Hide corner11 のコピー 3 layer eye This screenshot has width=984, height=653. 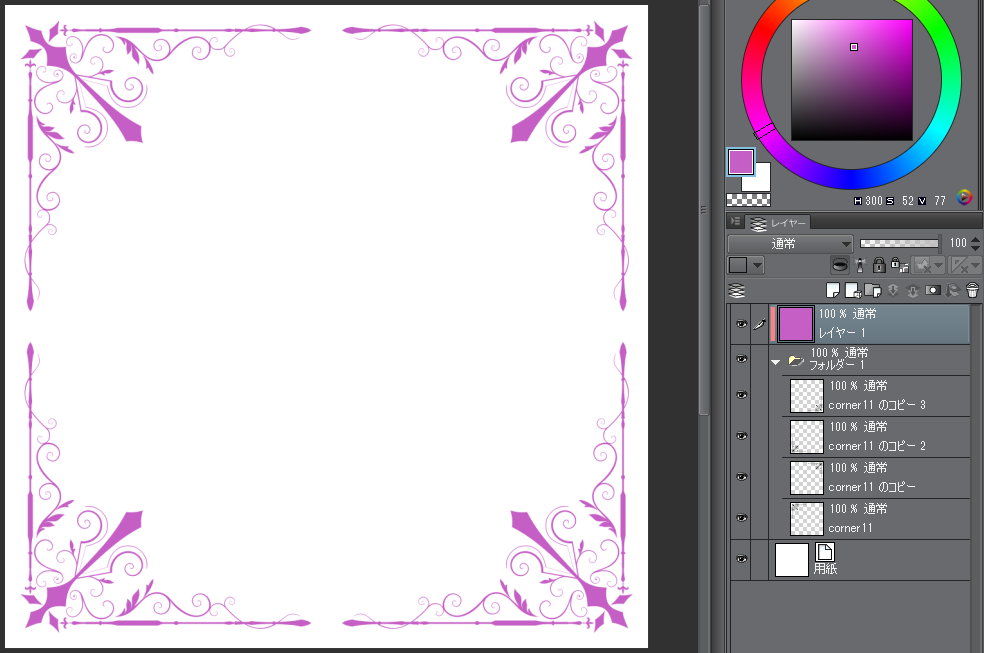click(x=741, y=395)
